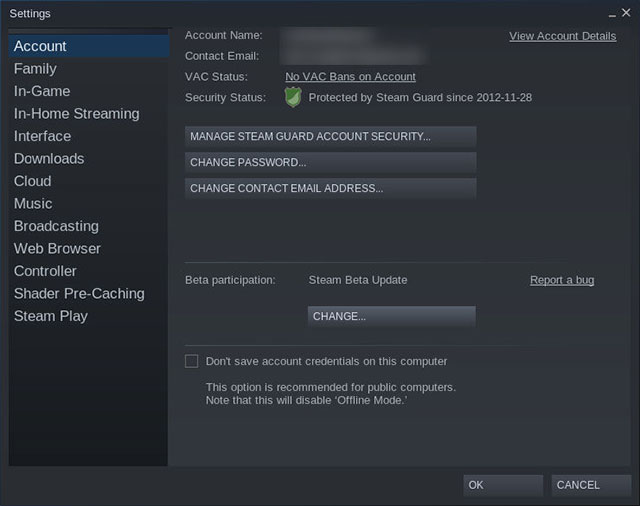Click Cancel to discard changes
This screenshot has height=506, width=640.
(591, 485)
